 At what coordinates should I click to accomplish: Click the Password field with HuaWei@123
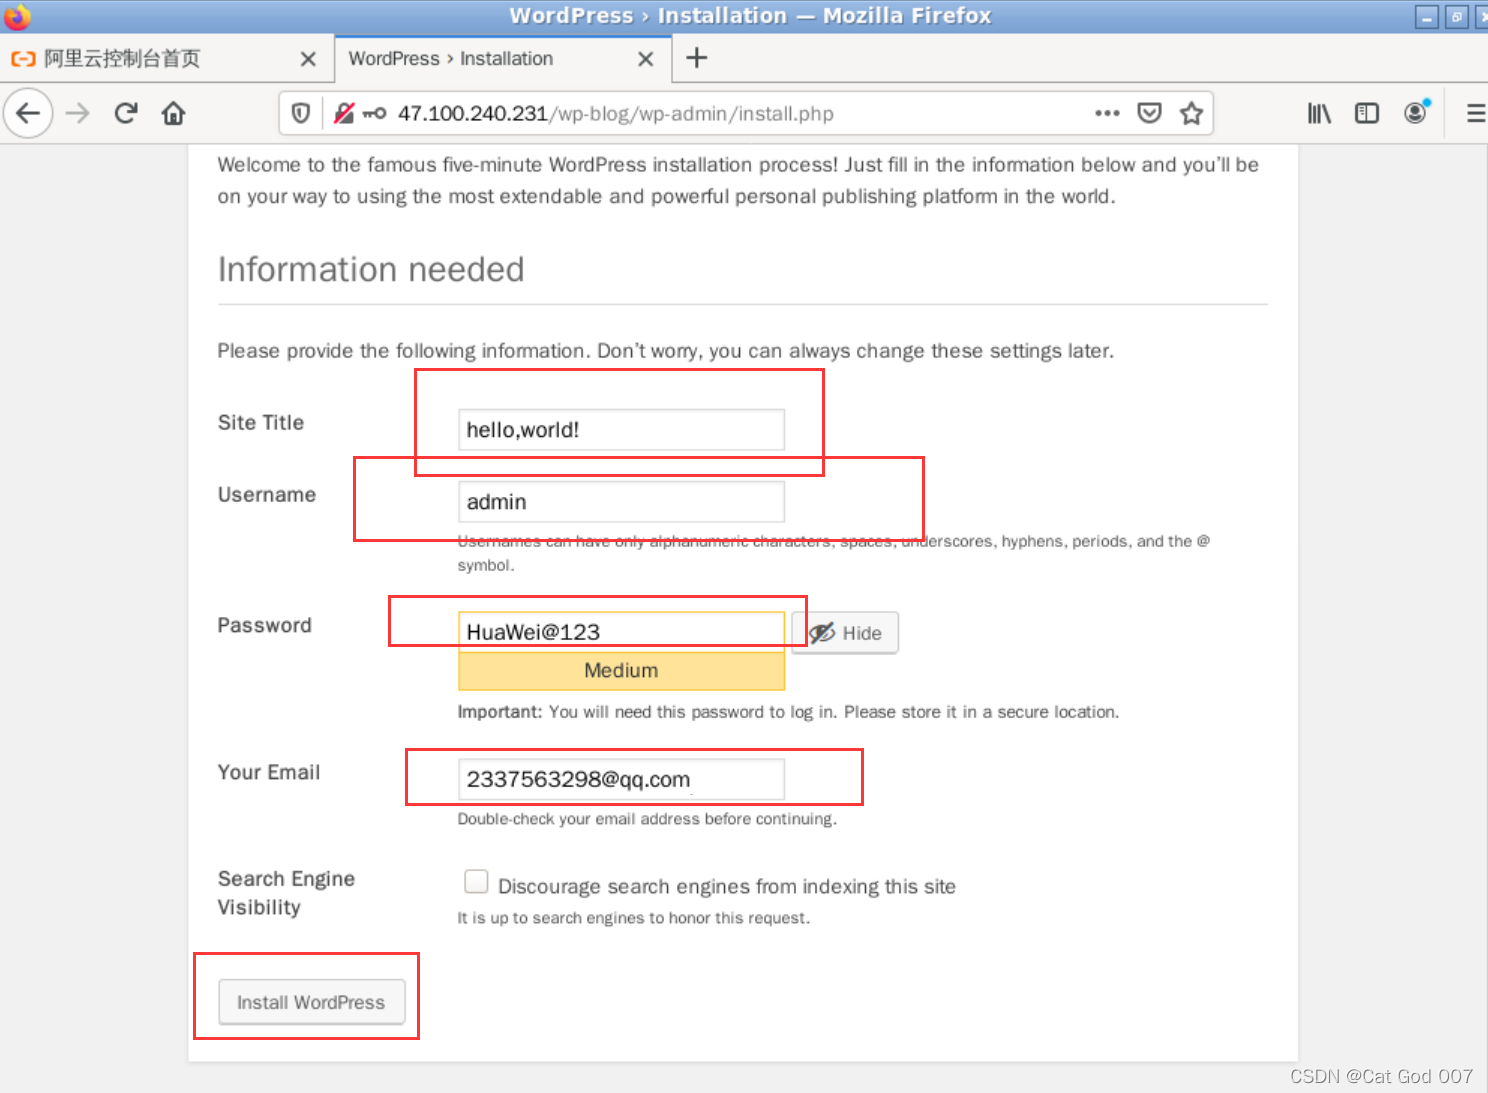(621, 632)
